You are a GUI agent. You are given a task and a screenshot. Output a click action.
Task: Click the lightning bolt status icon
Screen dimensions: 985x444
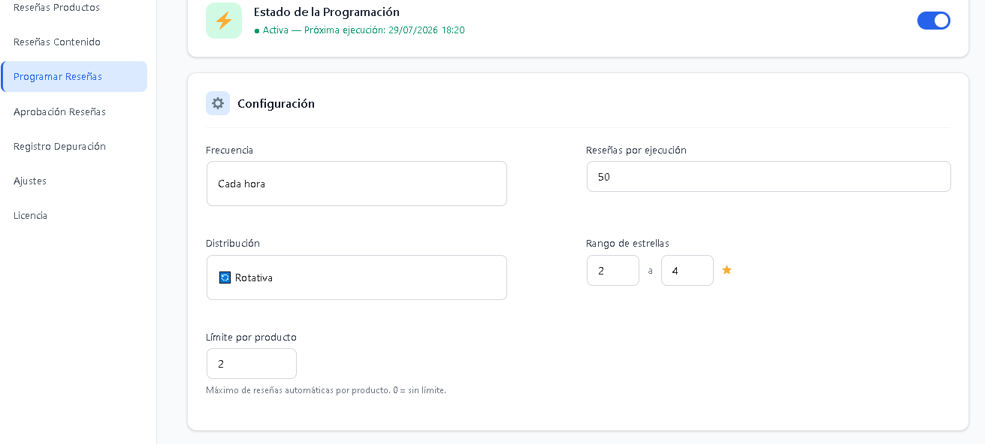point(224,21)
